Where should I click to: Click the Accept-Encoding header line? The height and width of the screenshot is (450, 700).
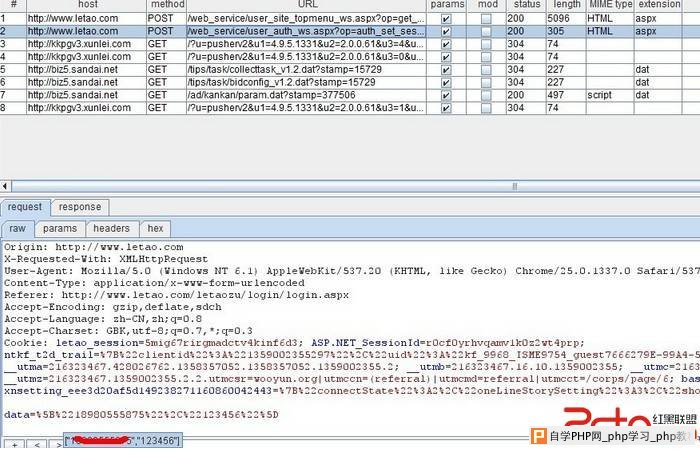click(112, 308)
